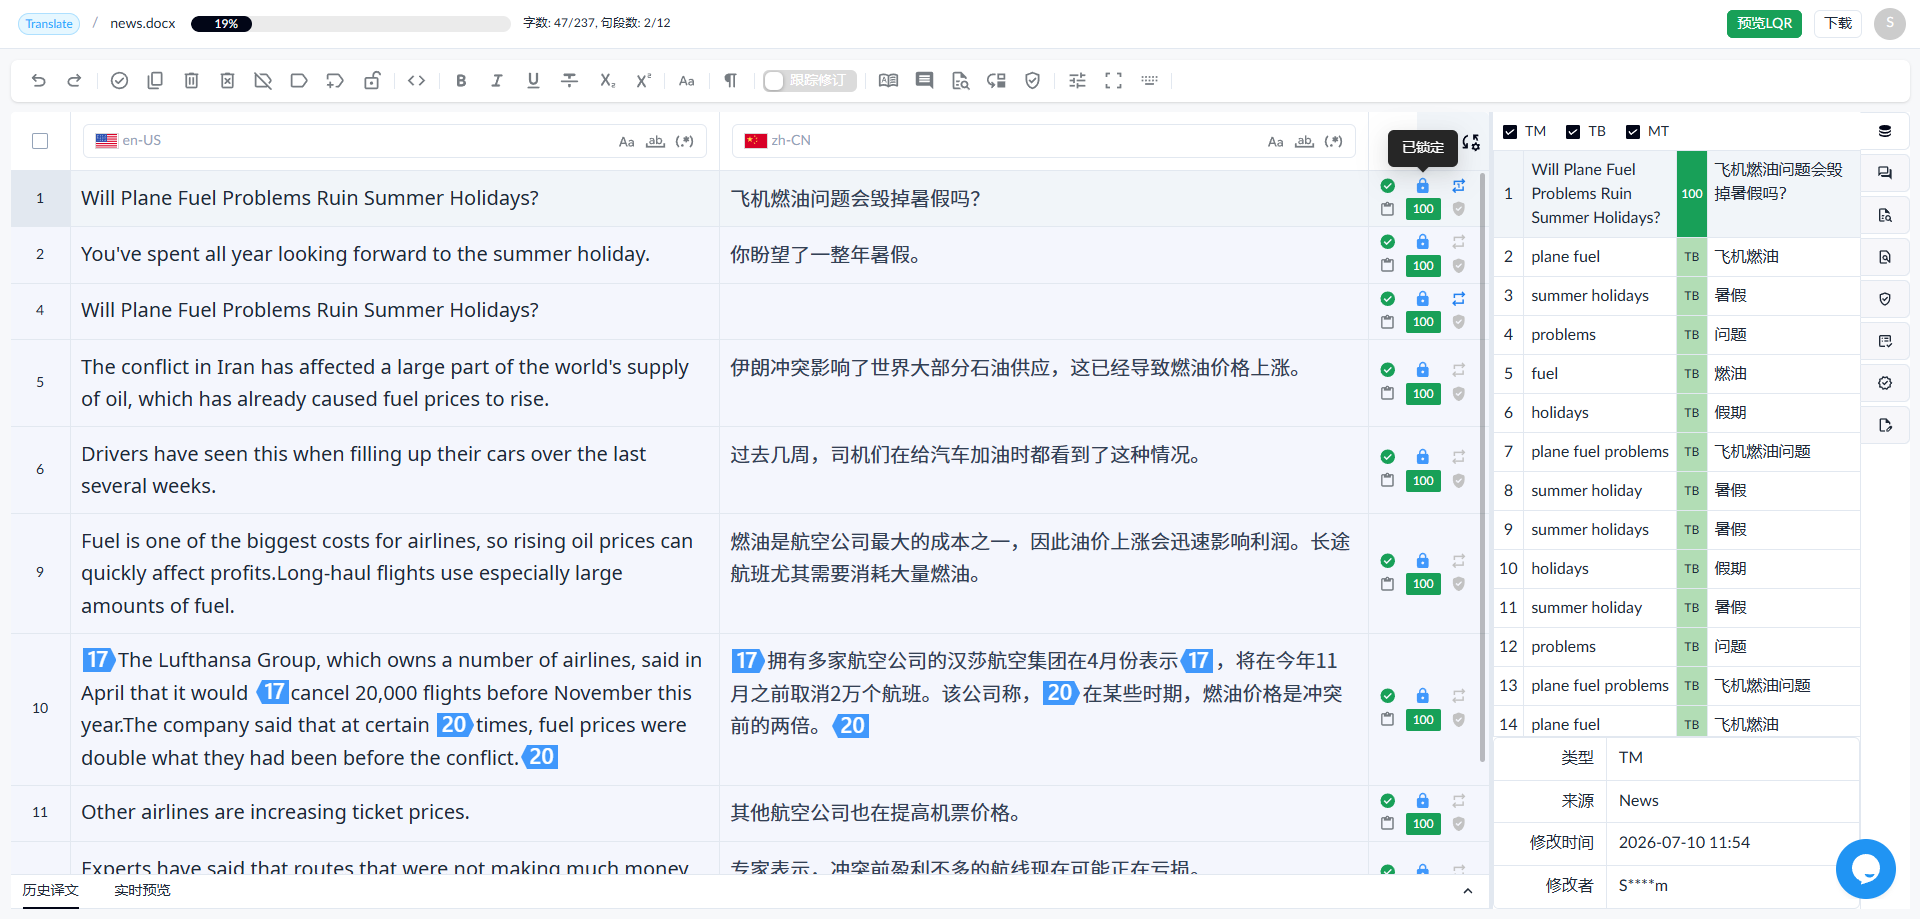This screenshot has height=919, width=1920.
Task: Open the user avatar S menu
Action: click(1889, 24)
